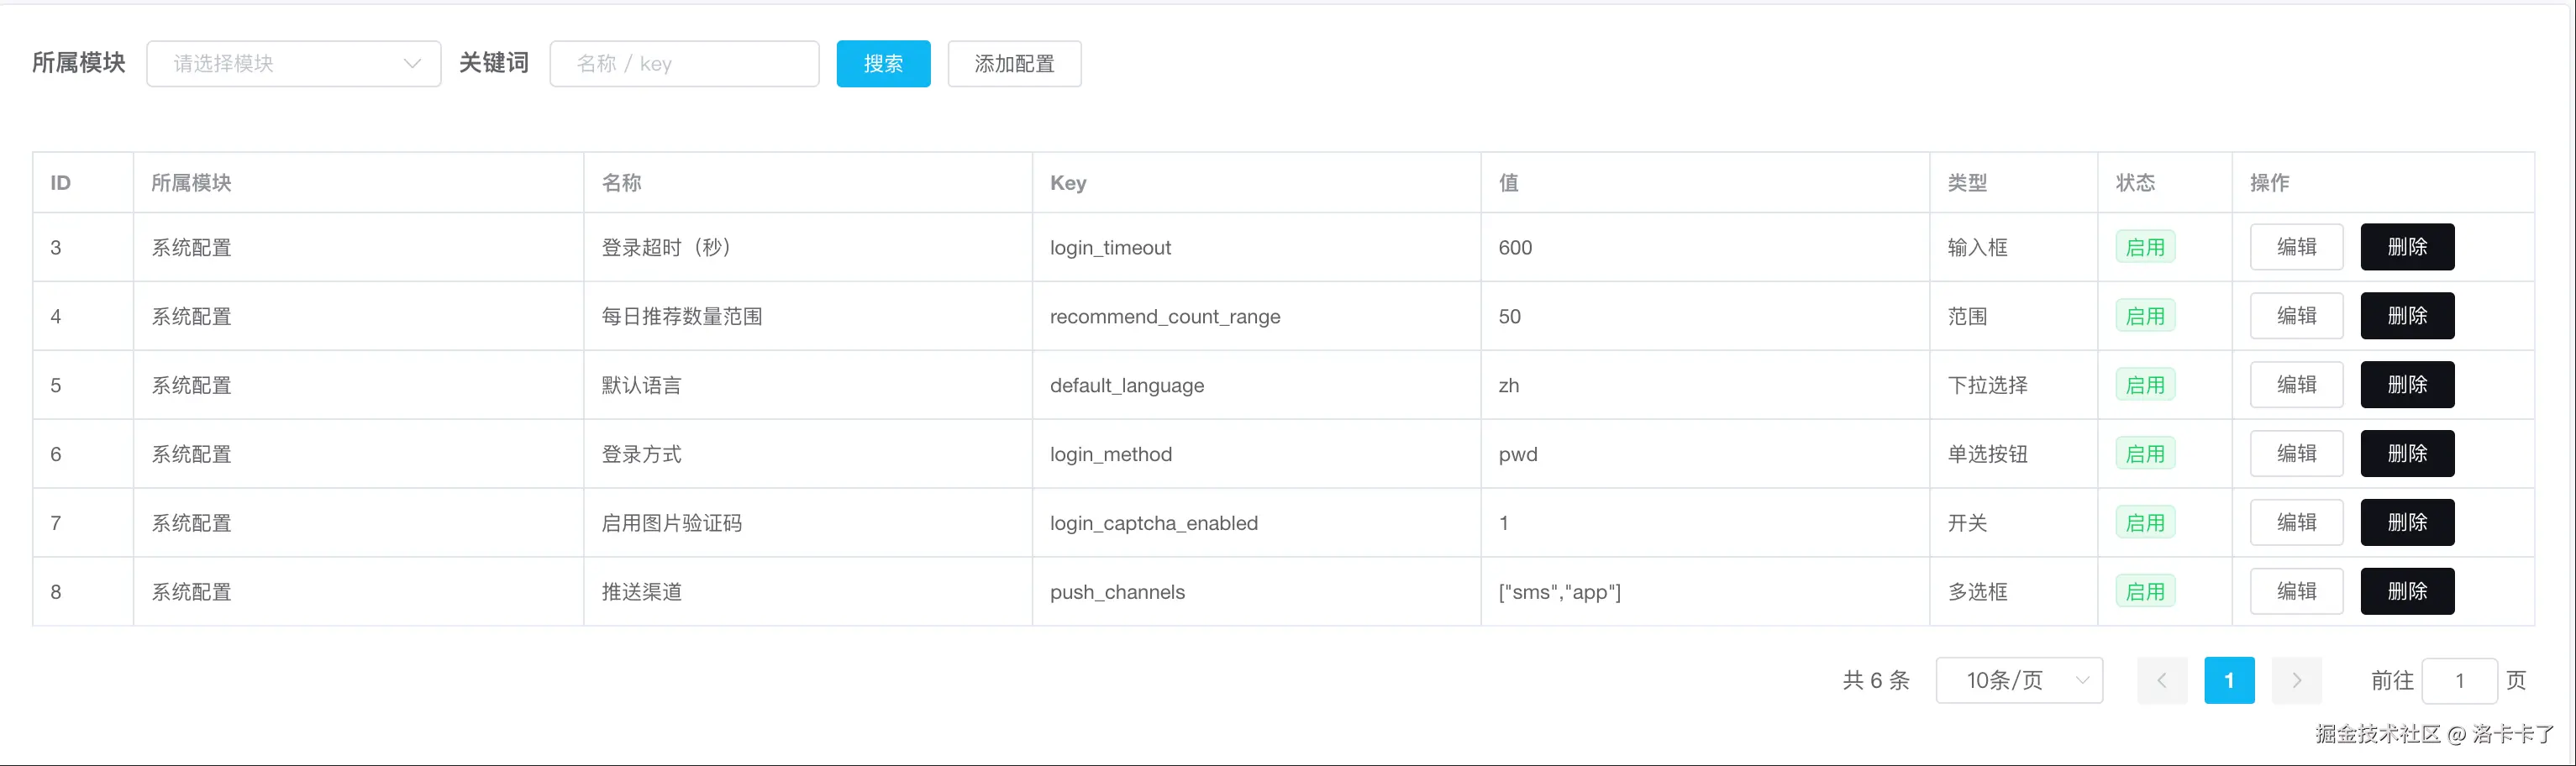Delete the push_channels config row
Viewport: 2576px width, 766px height.
[2407, 591]
